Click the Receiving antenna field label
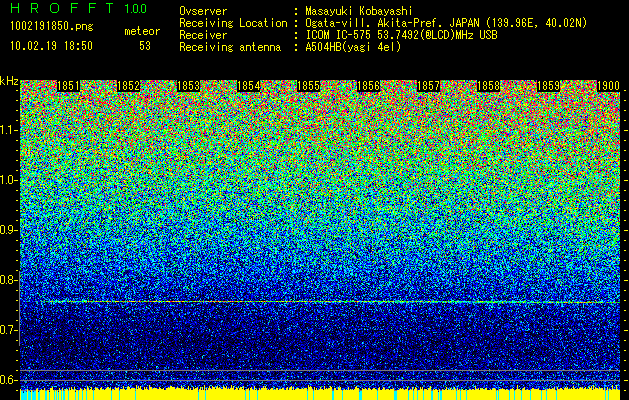Image resolution: width=629 pixels, height=400 pixels. (230, 47)
